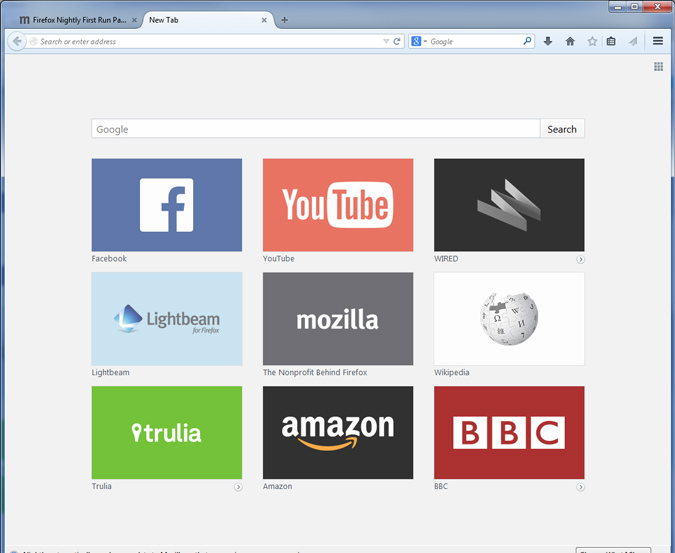
Task: Open the Downloads arrow icon
Action: point(548,42)
